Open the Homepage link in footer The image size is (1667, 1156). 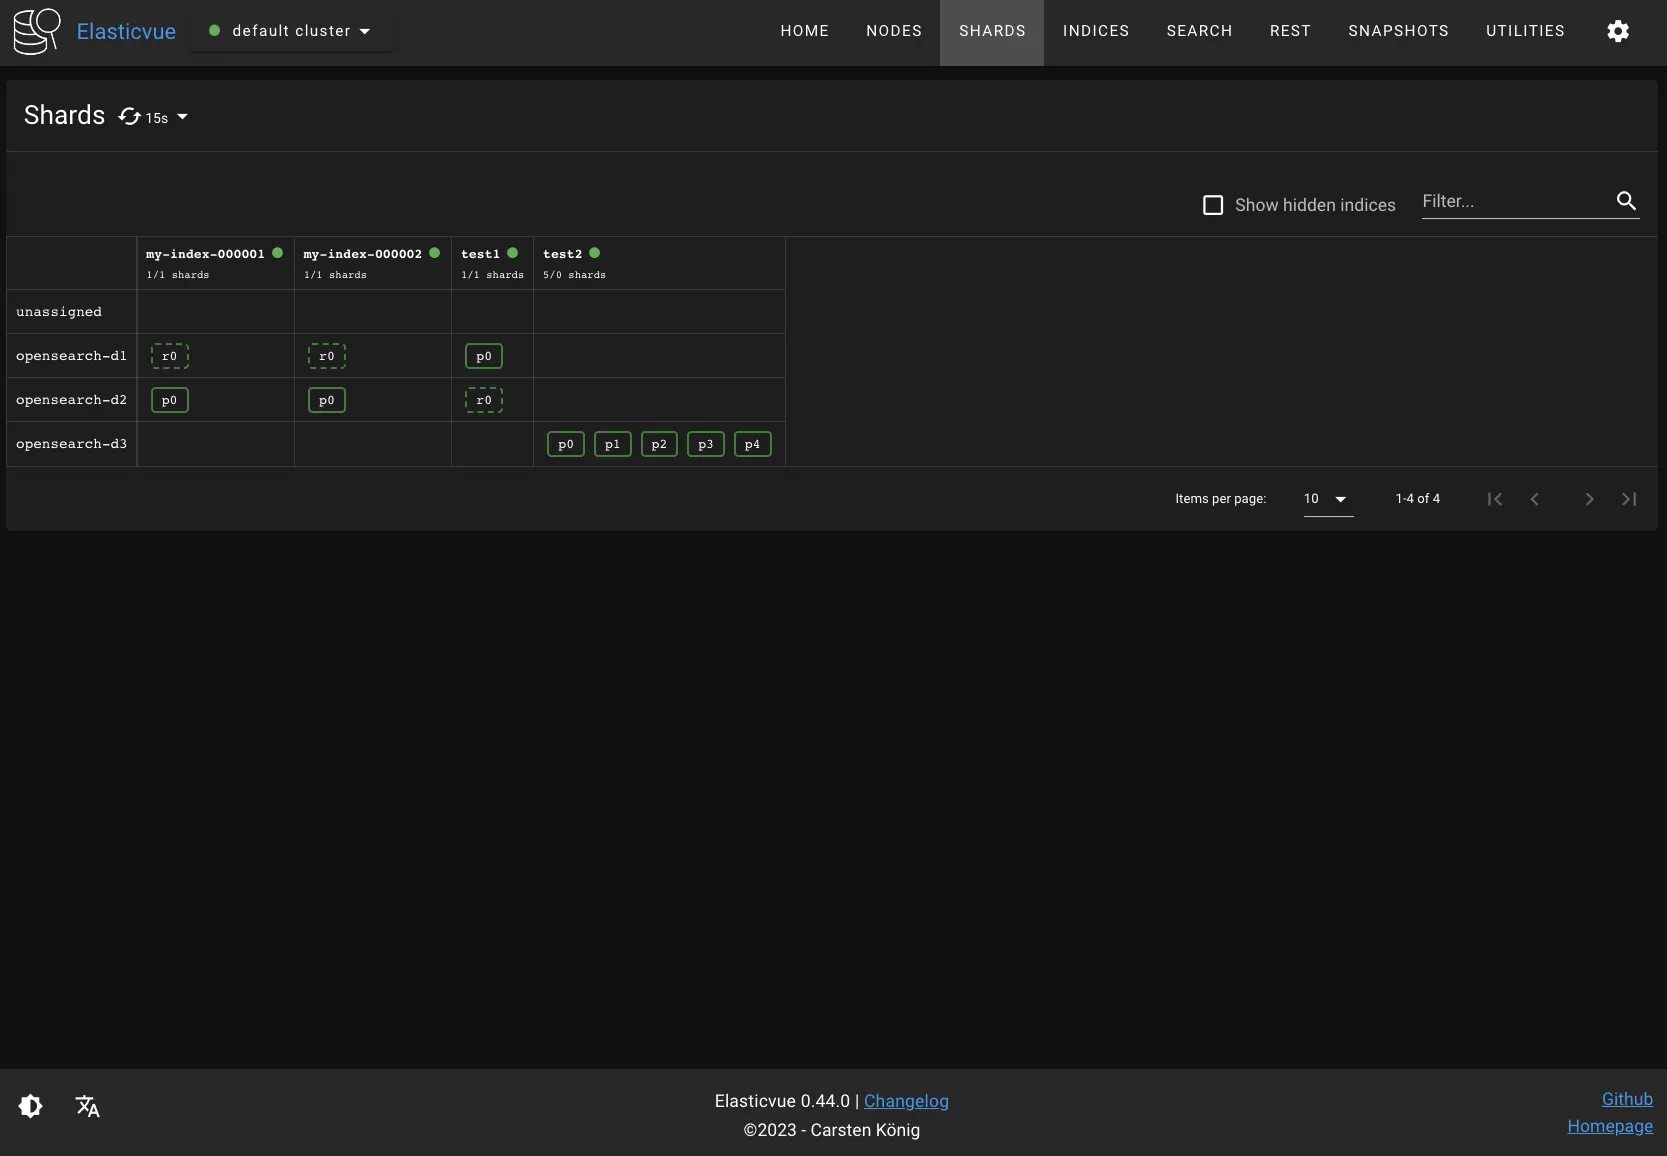coord(1610,1126)
